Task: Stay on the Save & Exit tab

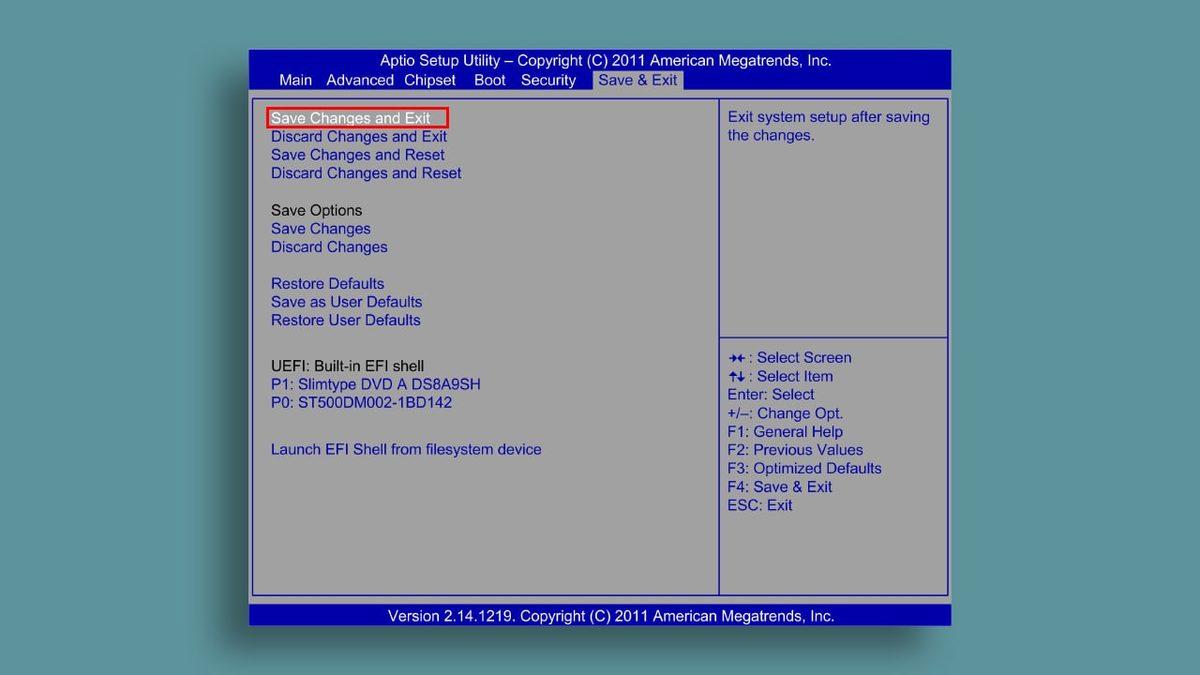Action: [x=637, y=80]
